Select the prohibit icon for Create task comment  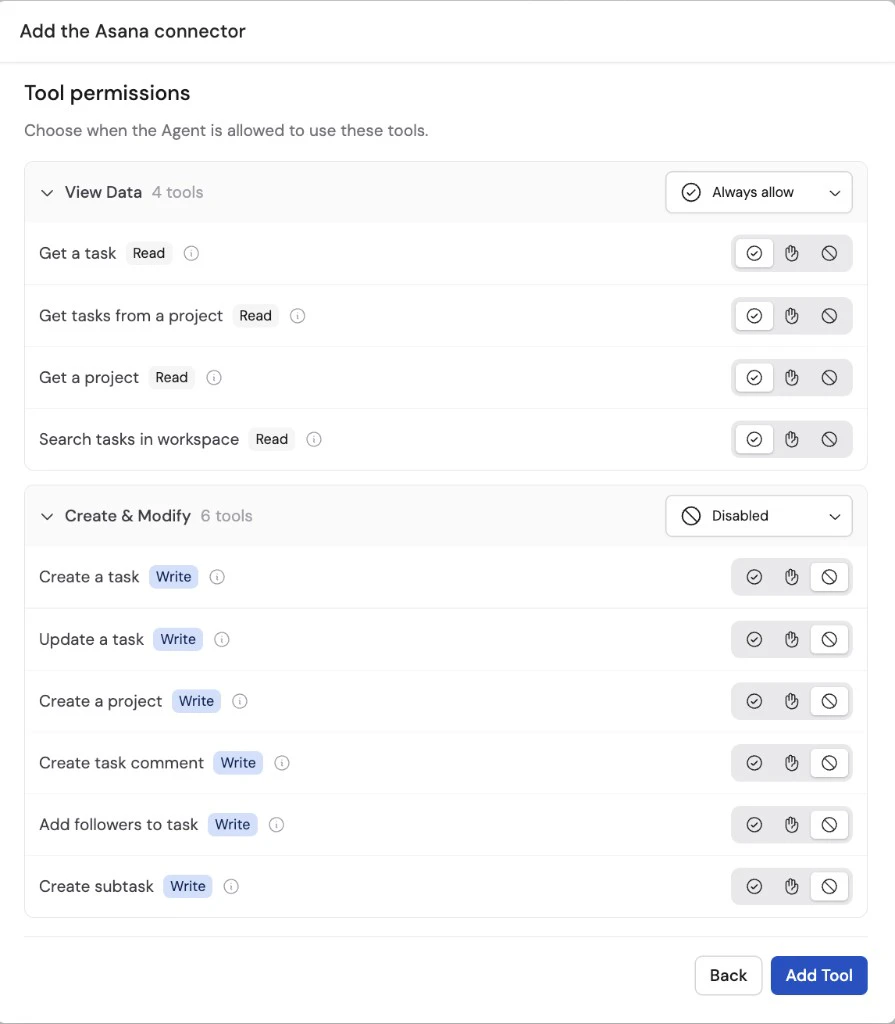[829, 762]
